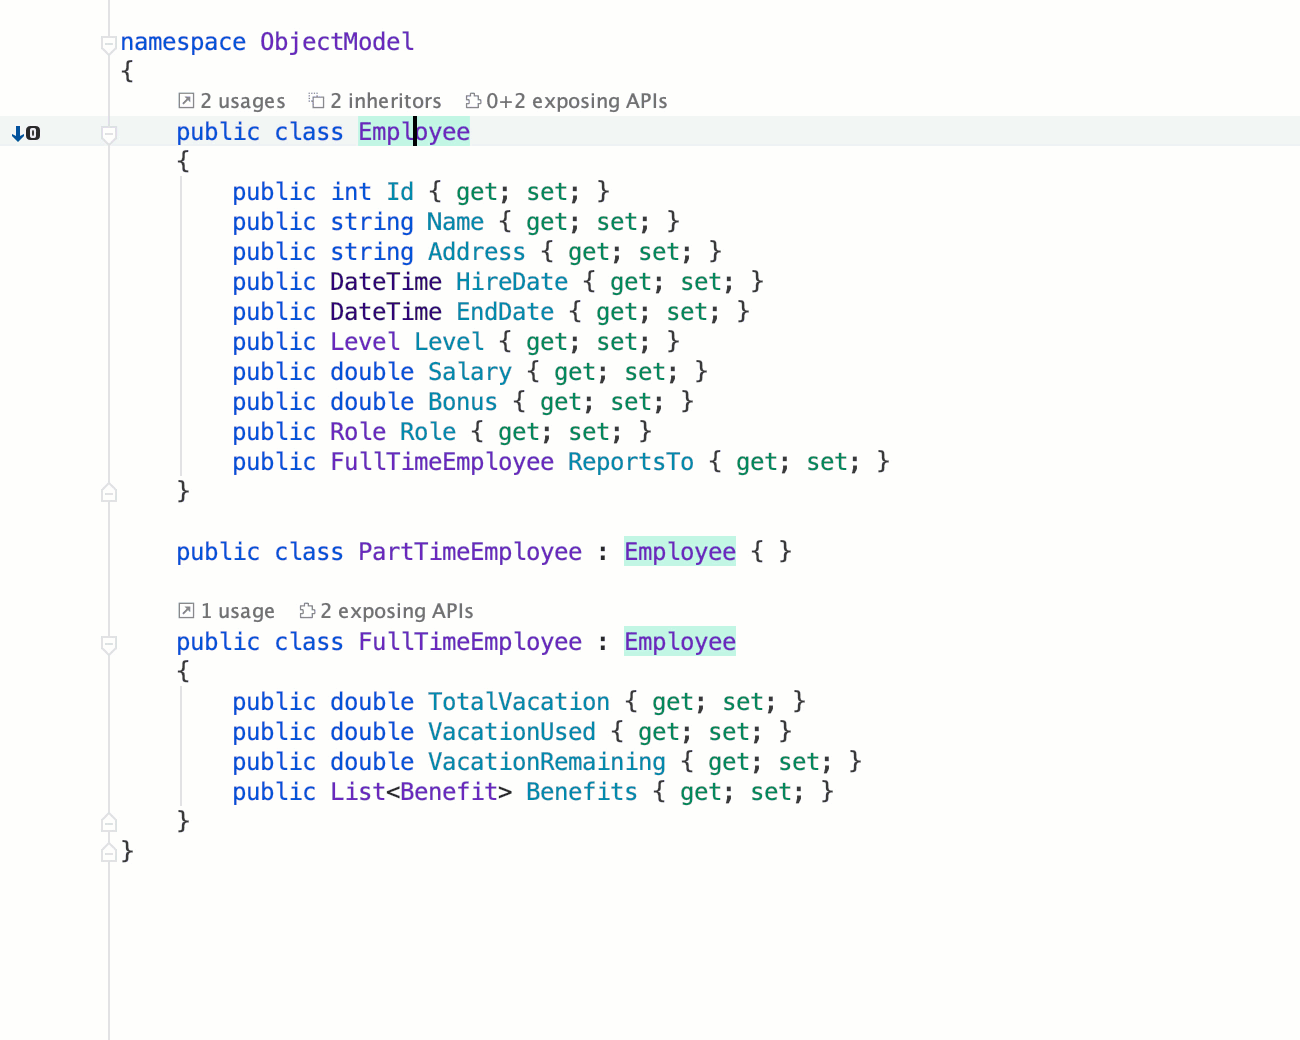Open the "1 usage" hint above FullTimeEmployee
The width and height of the screenshot is (1300, 1040).
coord(238,610)
